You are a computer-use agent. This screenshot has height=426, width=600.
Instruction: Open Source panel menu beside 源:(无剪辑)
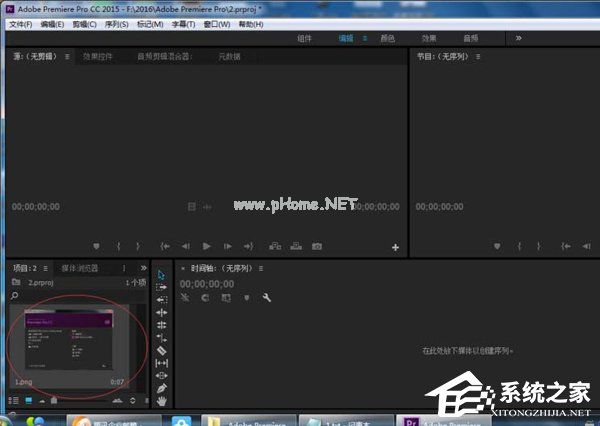pos(67,57)
